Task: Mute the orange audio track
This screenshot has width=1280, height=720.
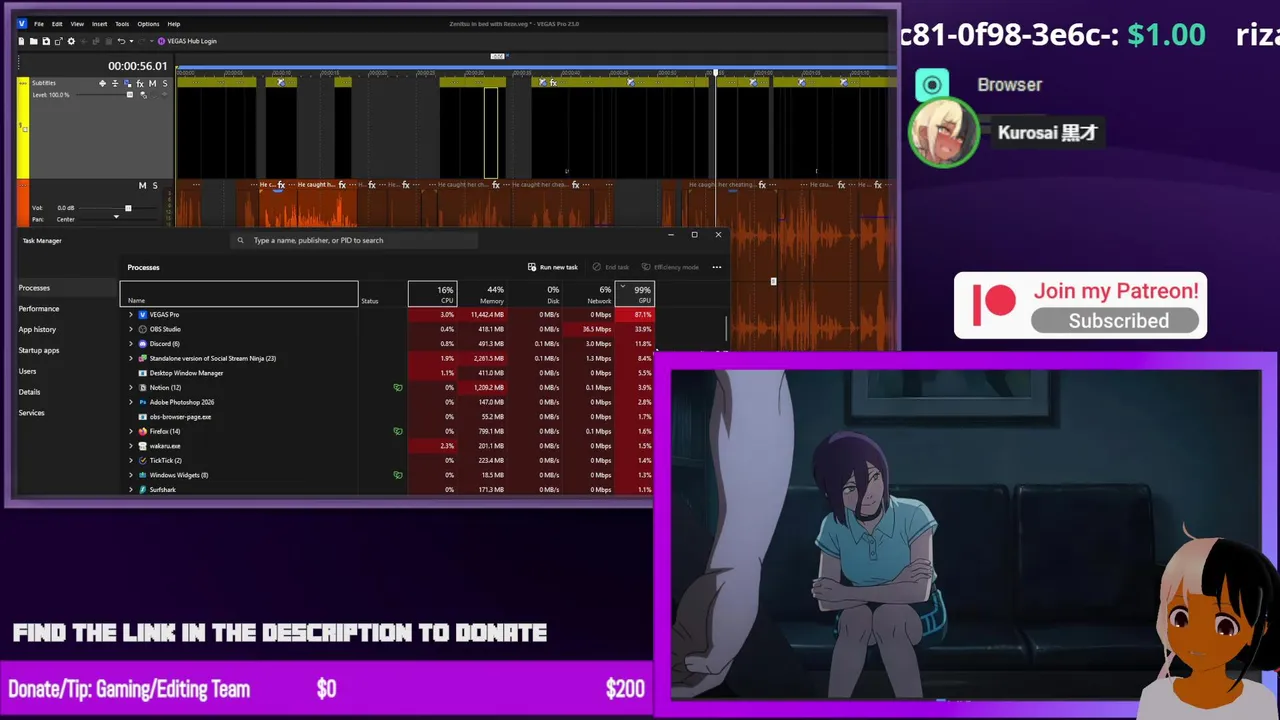Action: (x=142, y=185)
